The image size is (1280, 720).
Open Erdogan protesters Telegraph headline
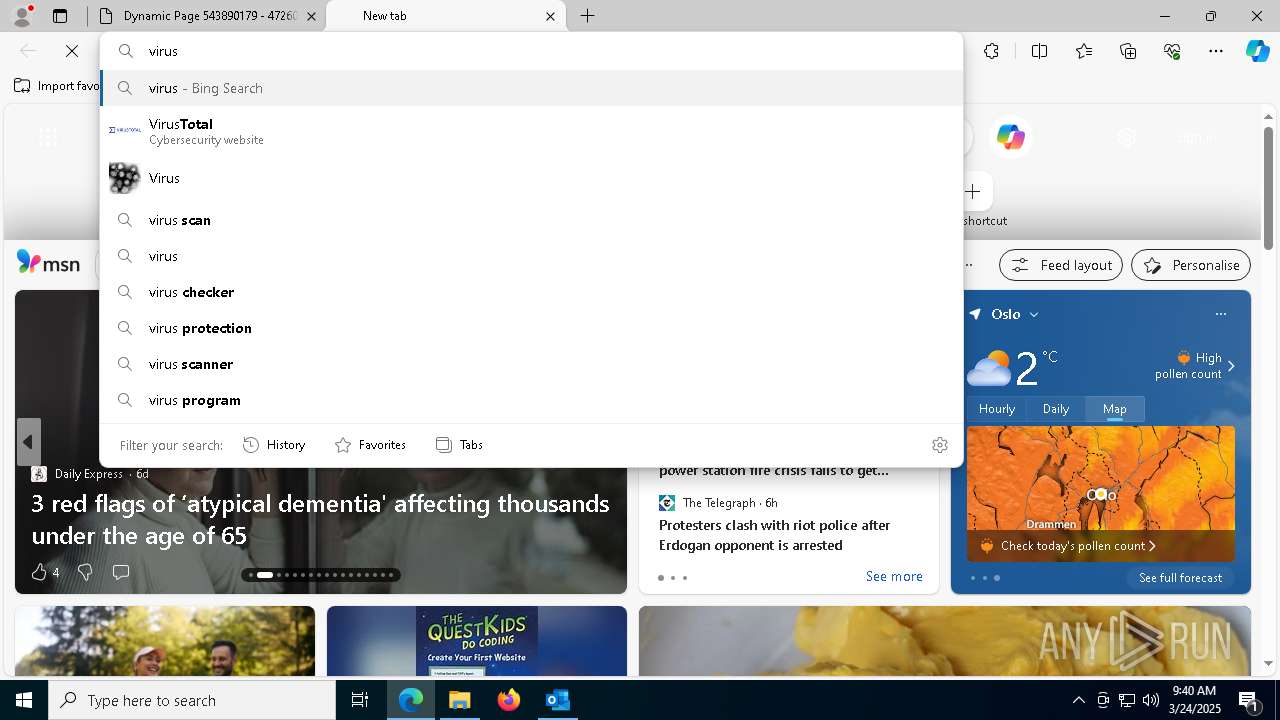click(x=774, y=535)
